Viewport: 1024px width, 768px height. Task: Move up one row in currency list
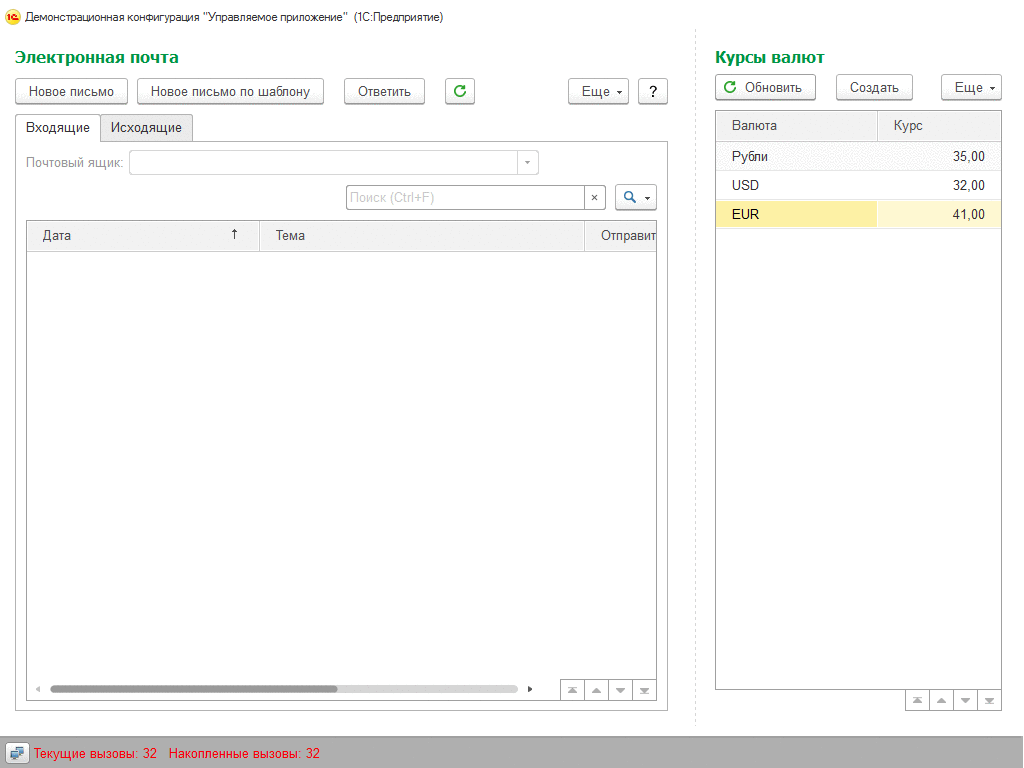pos(941,700)
